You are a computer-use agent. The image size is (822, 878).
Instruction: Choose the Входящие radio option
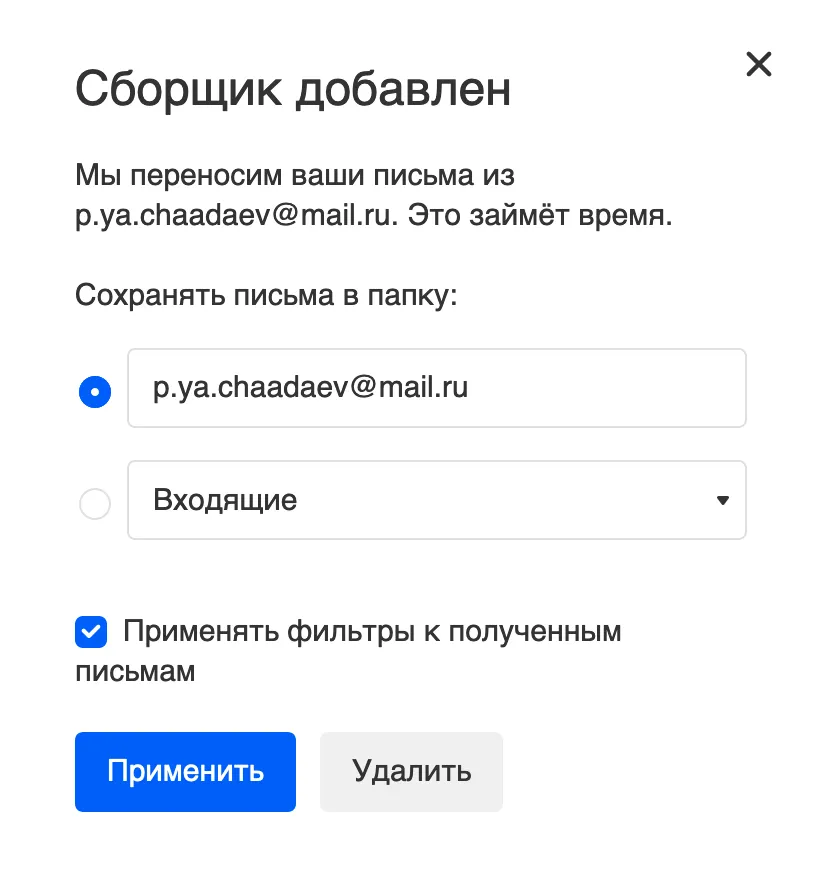click(95, 503)
